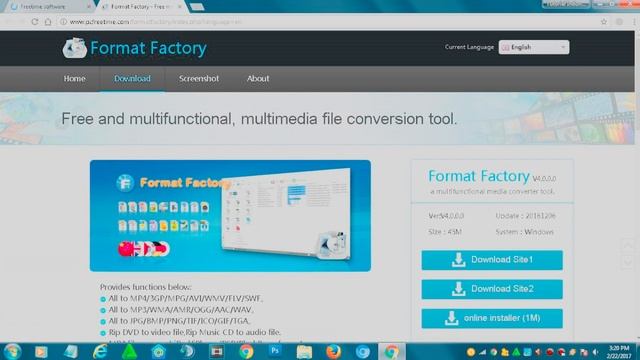This screenshot has width=640, height=360.
Task: Go to the About page
Action: tap(258, 78)
